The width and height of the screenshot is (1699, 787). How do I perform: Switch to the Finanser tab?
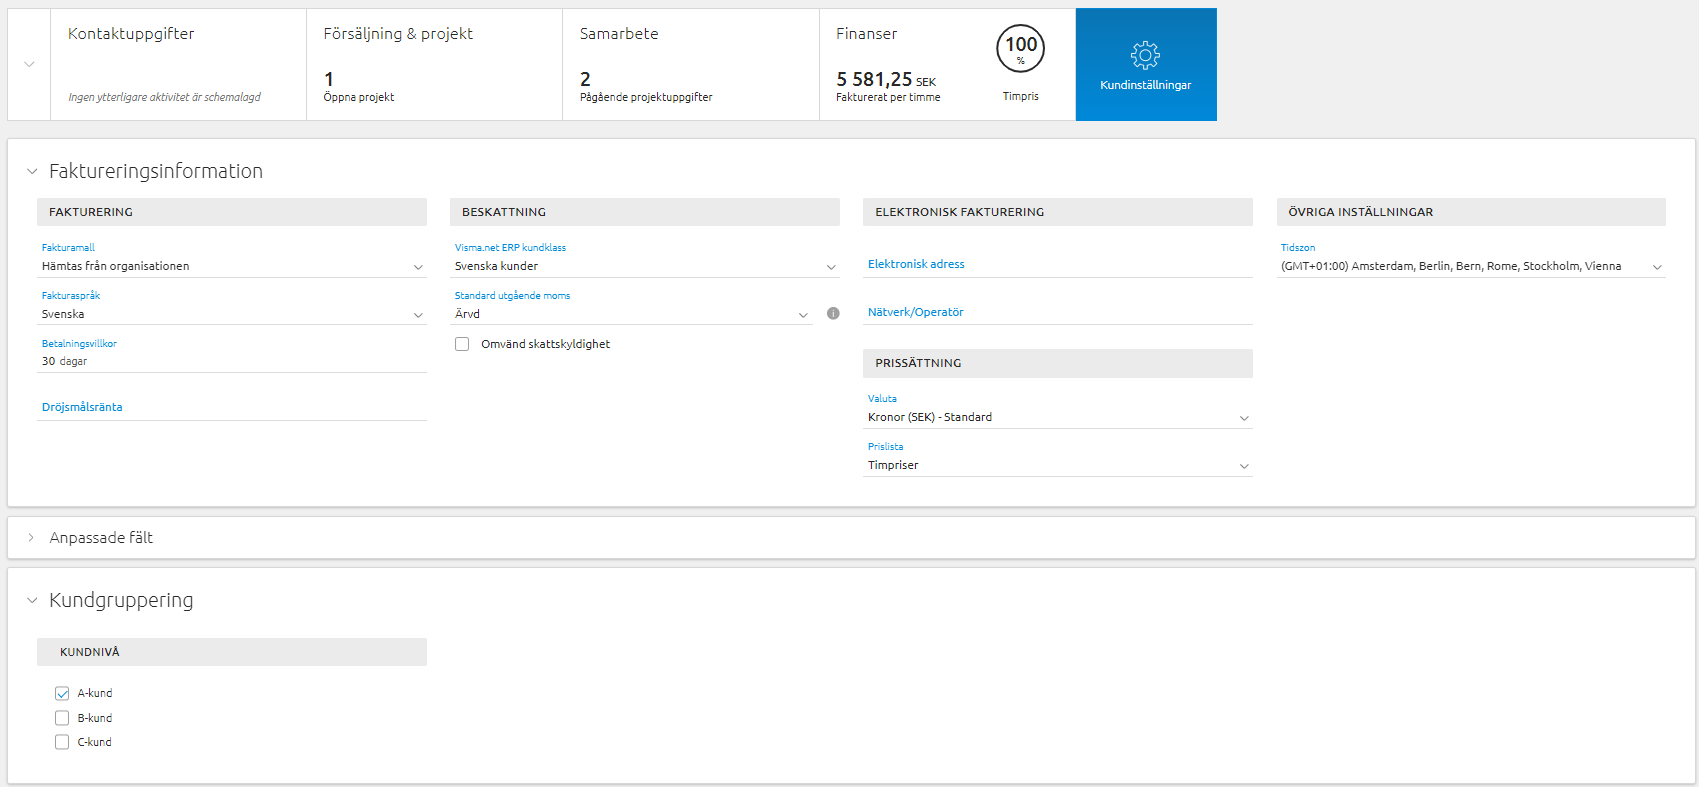coord(947,64)
